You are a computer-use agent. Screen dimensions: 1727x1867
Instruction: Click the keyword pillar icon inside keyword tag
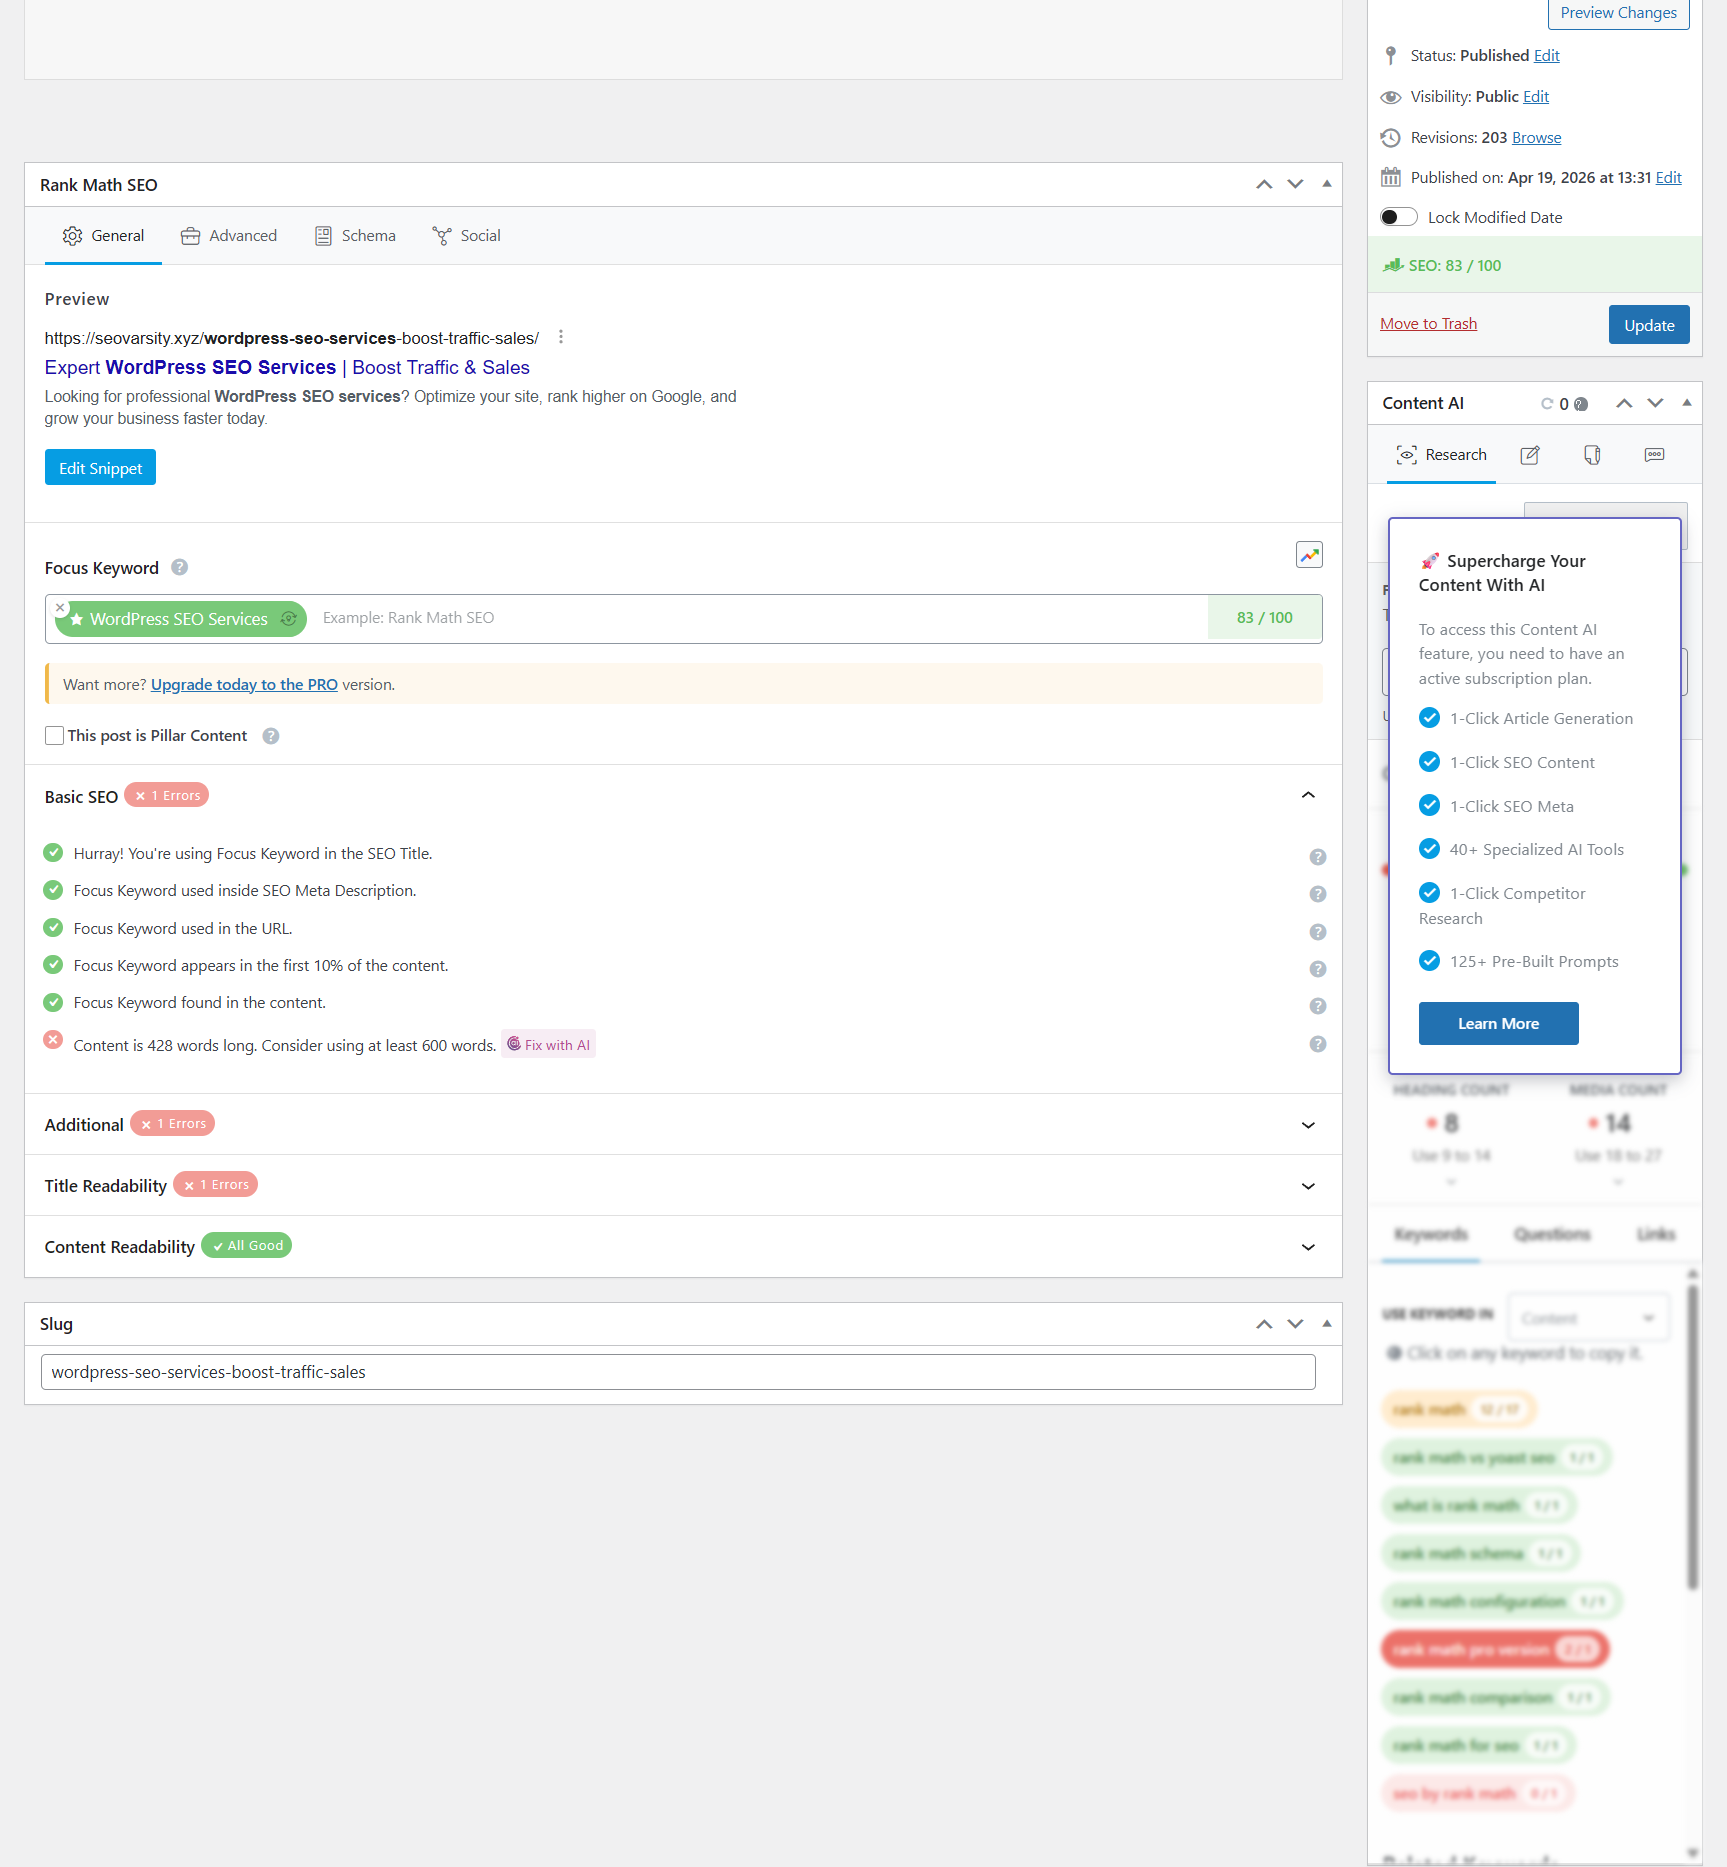pos(289,619)
